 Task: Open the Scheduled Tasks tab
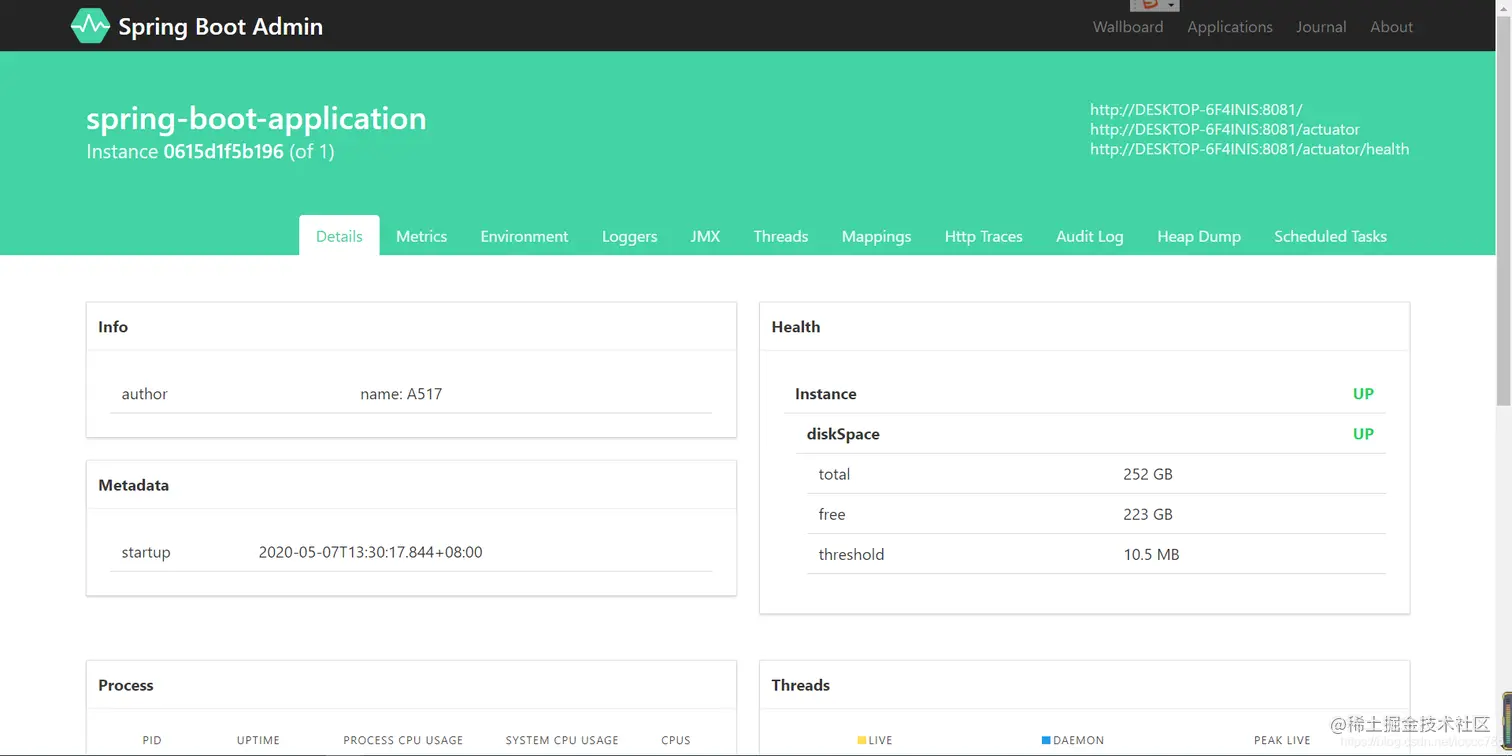(x=1330, y=236)
